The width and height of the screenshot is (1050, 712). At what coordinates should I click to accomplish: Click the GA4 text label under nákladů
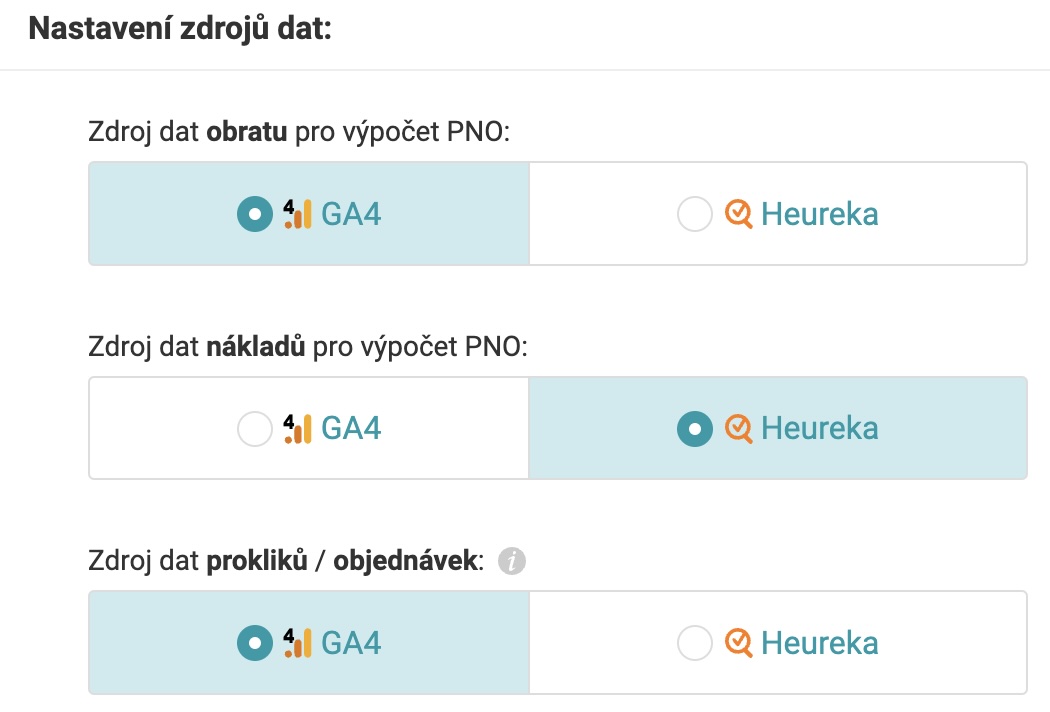[351, 429]
